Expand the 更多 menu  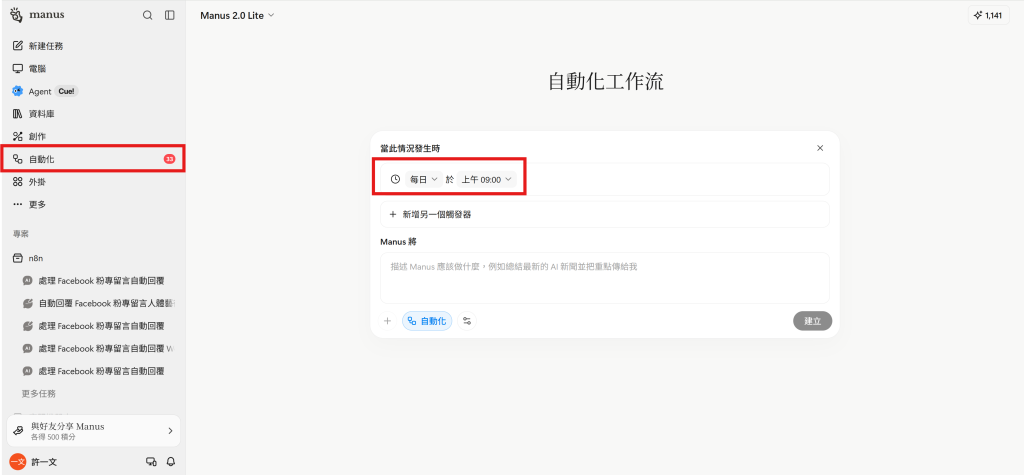(93, 205)
